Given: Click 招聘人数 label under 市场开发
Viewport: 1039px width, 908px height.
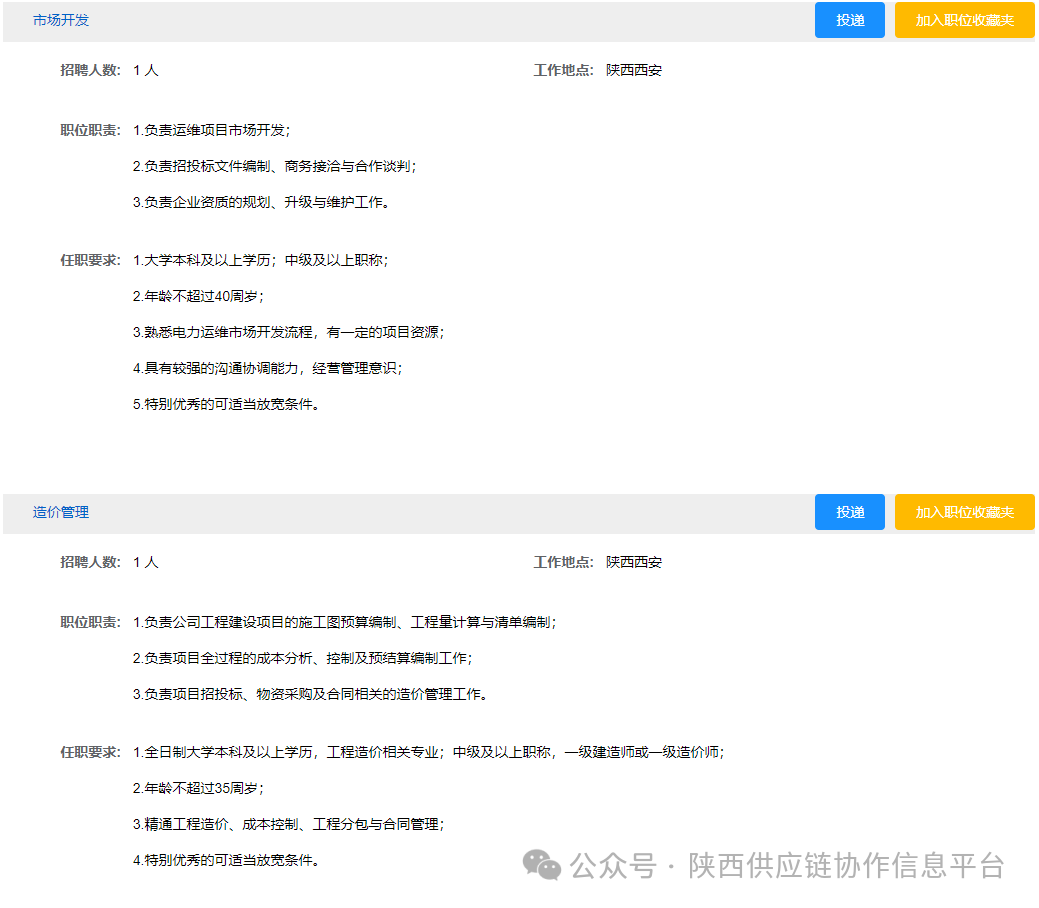Looking at the screenshot, I should click(x=90, y=70).
